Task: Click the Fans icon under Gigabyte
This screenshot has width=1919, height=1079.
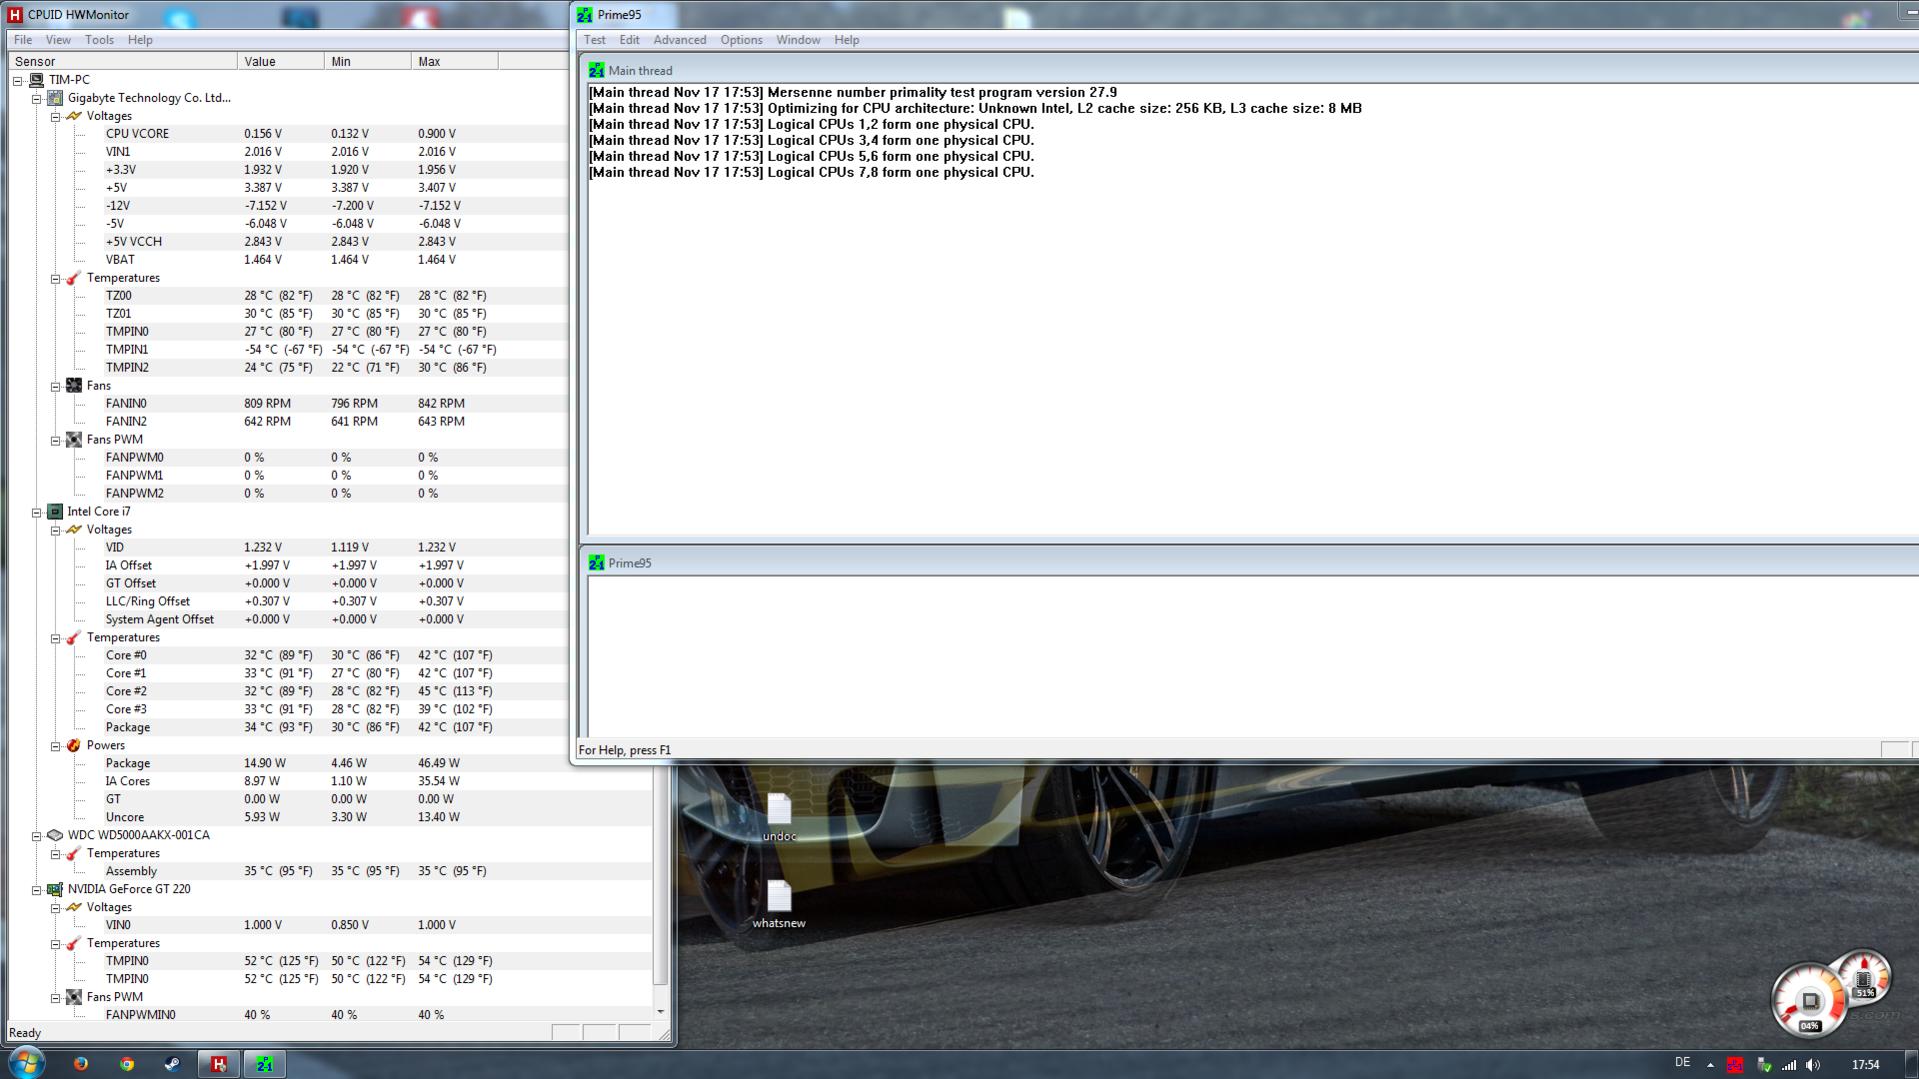Action: 74,386
